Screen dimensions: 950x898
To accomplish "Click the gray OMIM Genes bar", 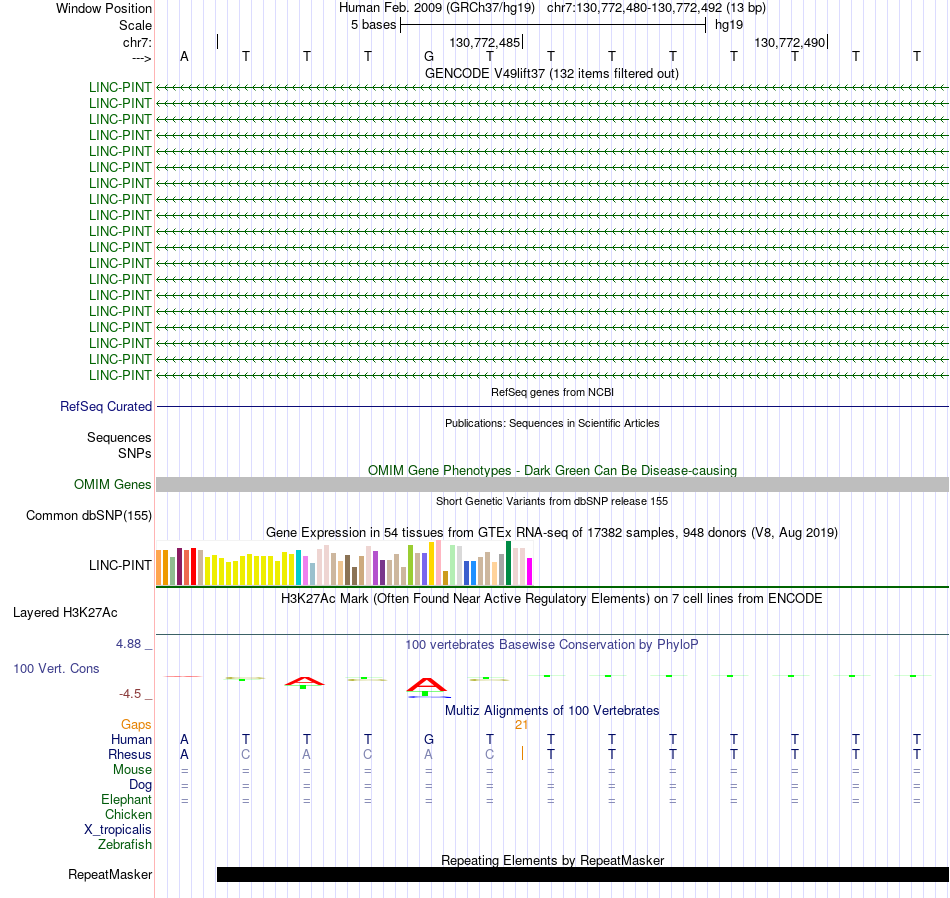I will pyautogui.click(x=552, y=485).
